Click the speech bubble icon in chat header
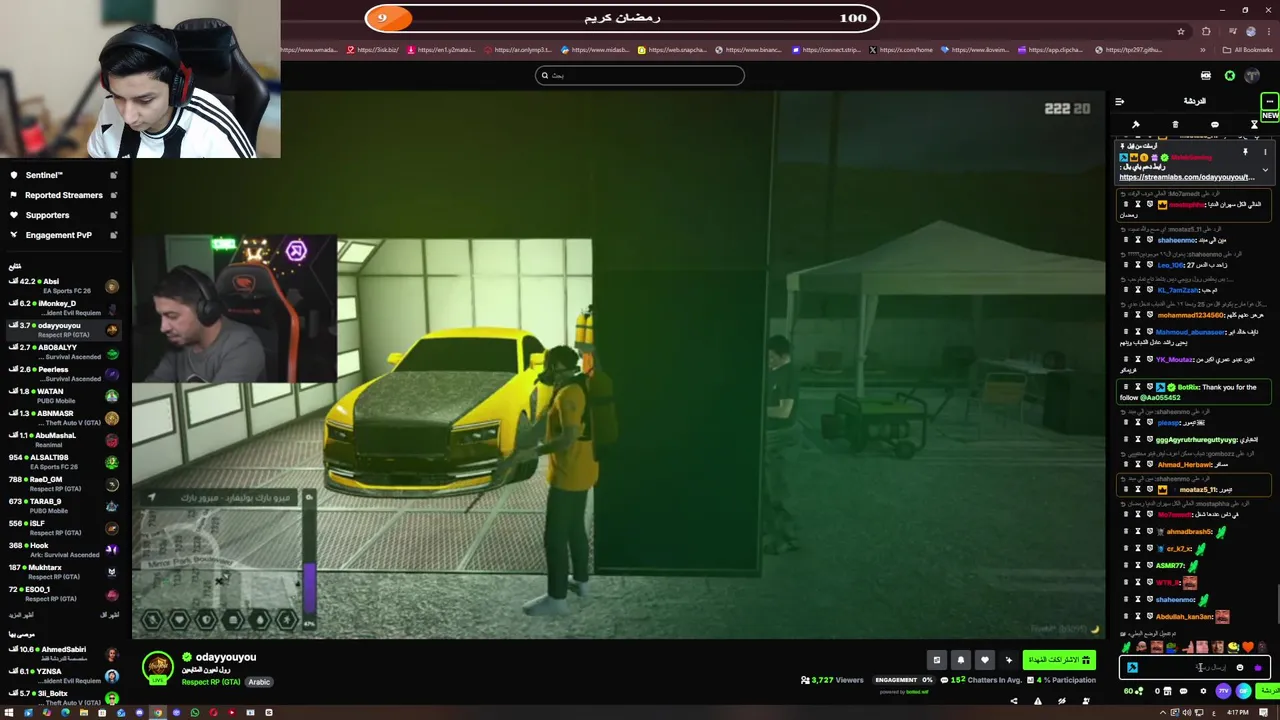 point(1214,125)
